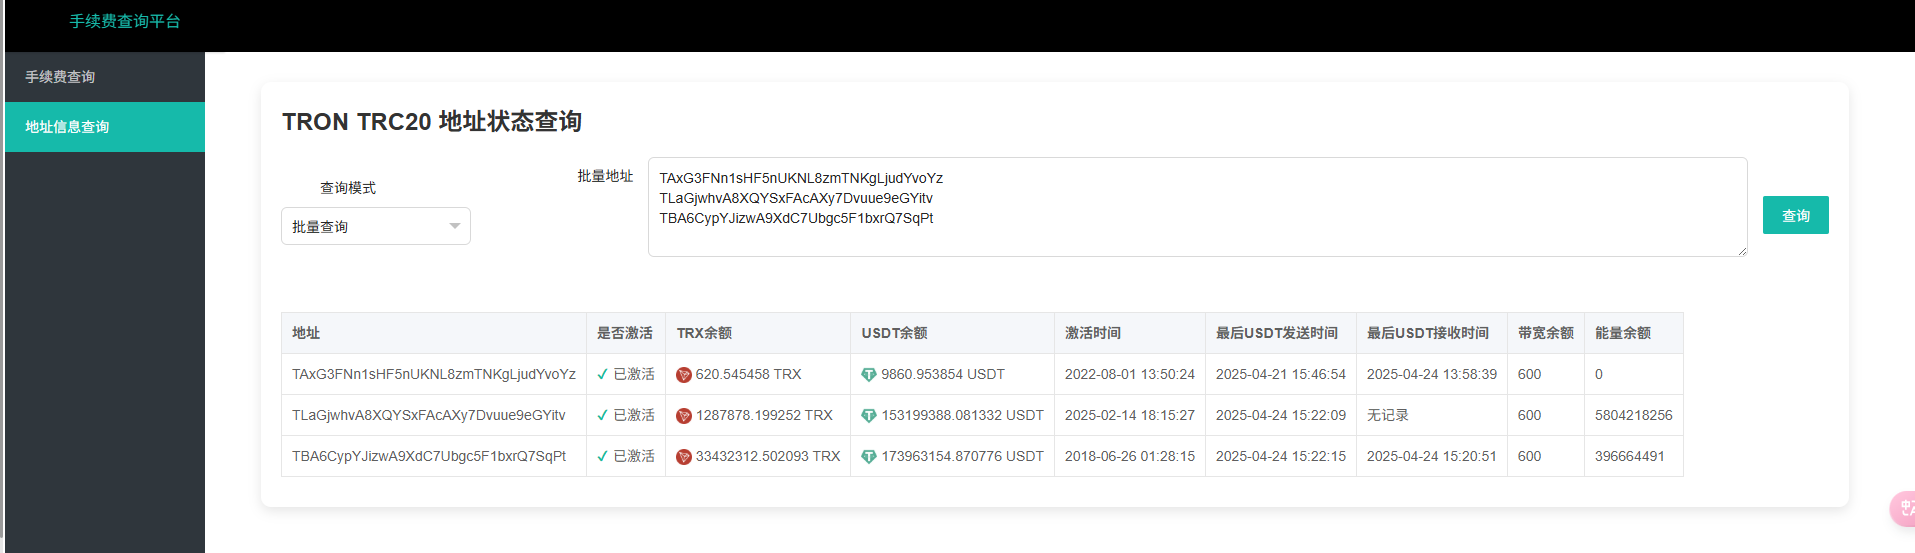Click the pink floating widget at right edge

coord(1903,508)
